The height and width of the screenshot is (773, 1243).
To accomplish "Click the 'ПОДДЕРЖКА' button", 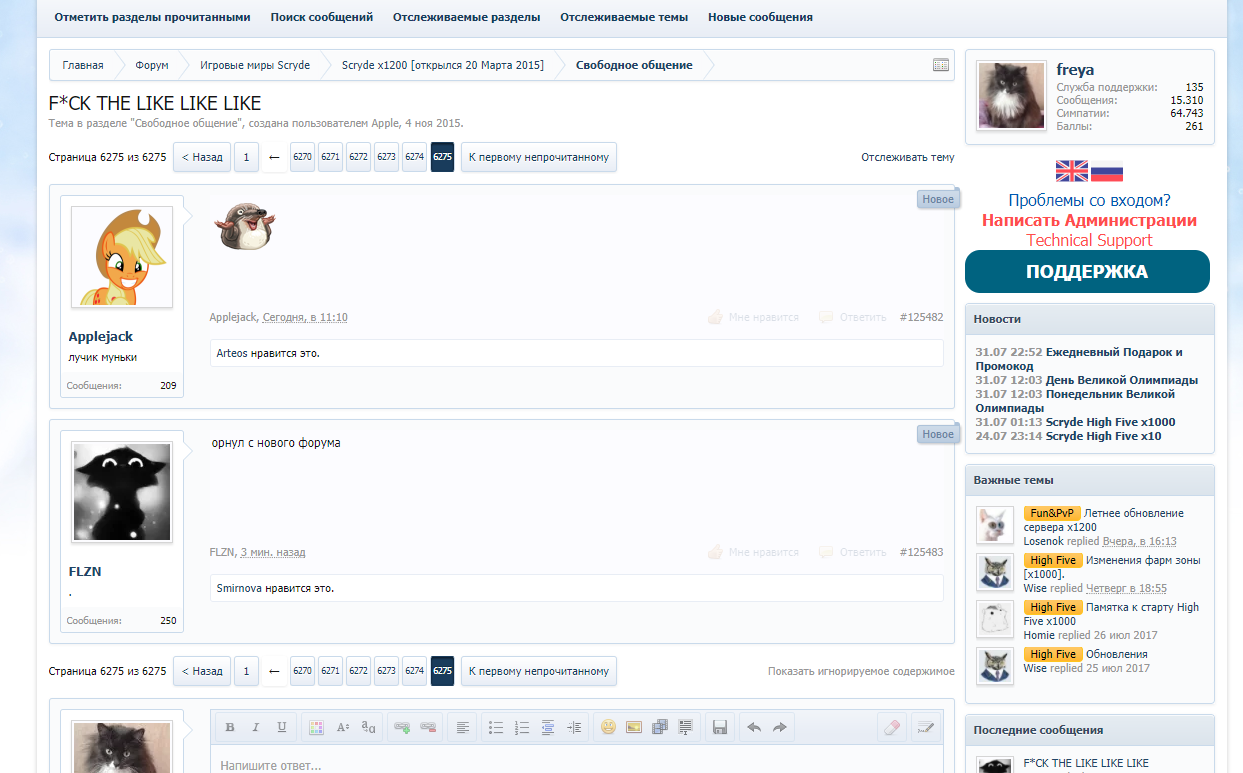I will pos(1087,272).
